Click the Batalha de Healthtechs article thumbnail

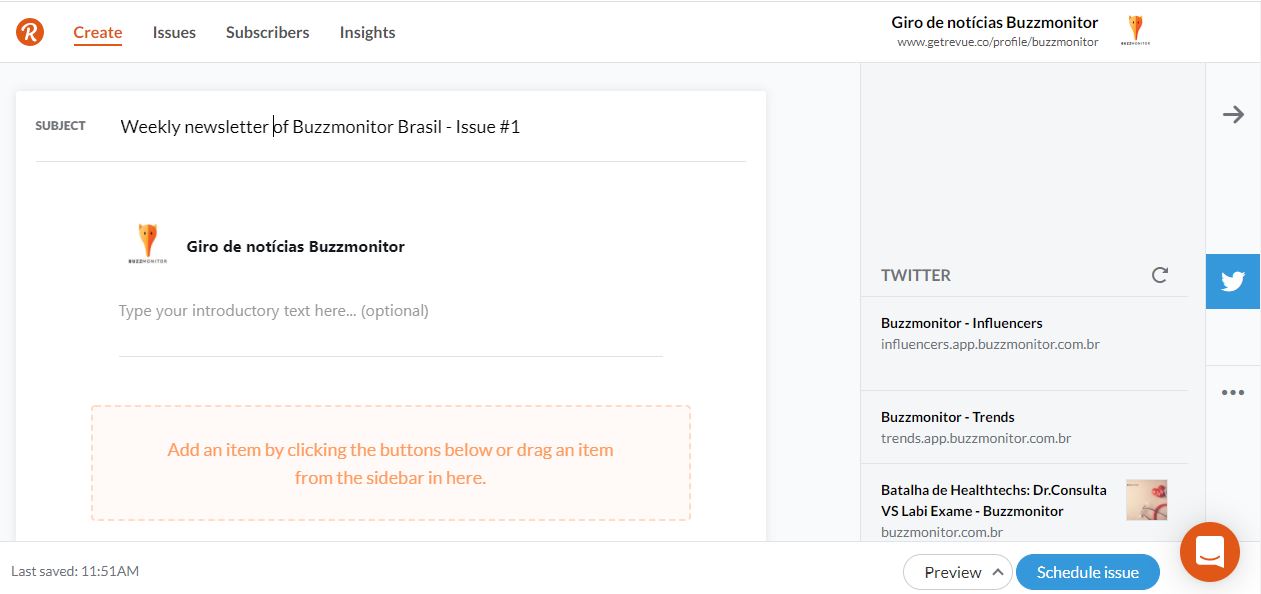click(1146, 500)
